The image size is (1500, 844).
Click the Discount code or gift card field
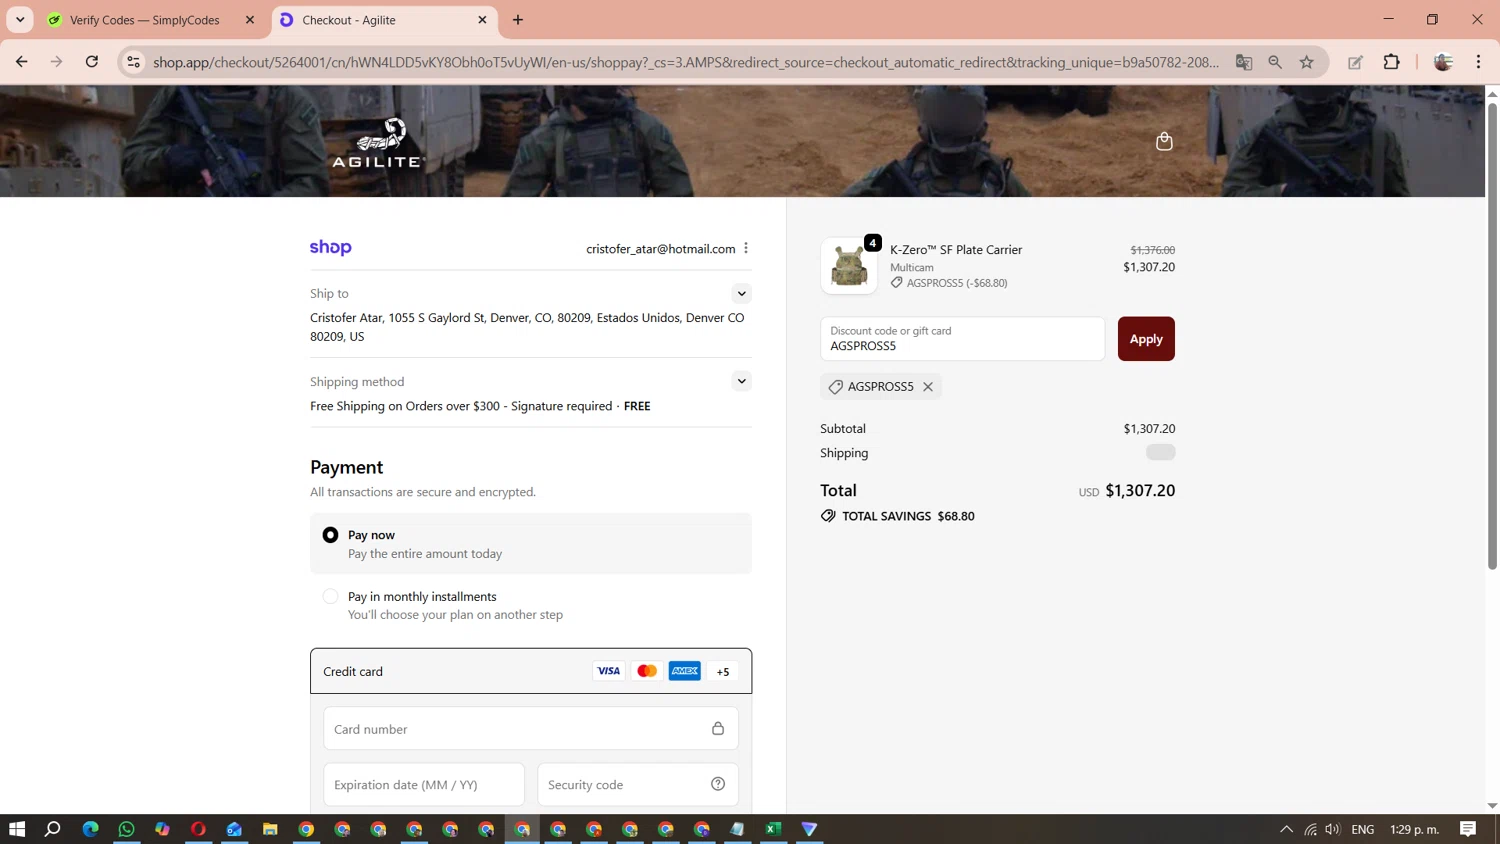pyautogui.click(x=962, y=339)
